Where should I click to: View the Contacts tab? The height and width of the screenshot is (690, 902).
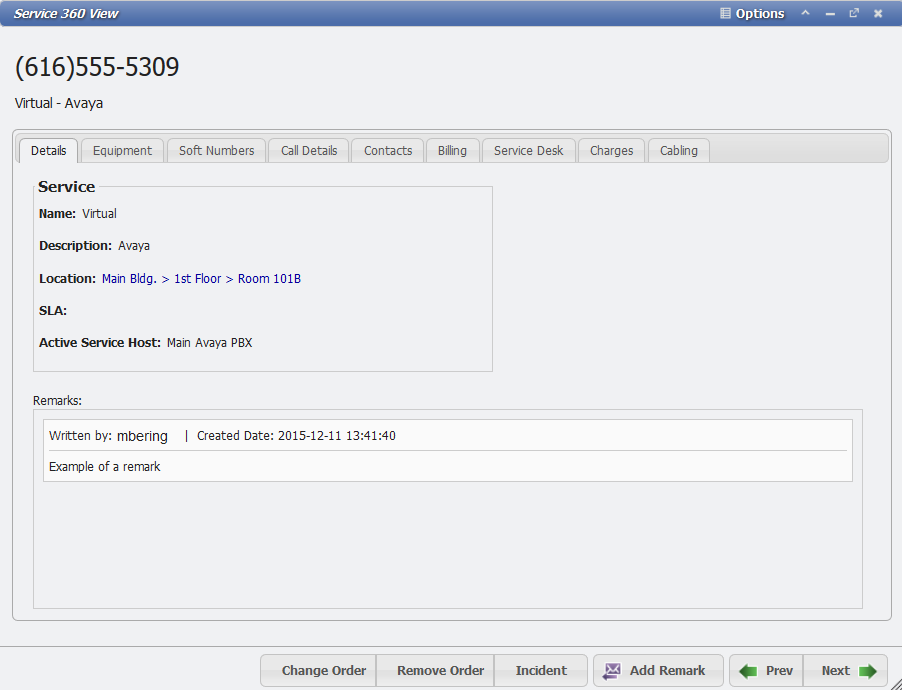point(387,150)
